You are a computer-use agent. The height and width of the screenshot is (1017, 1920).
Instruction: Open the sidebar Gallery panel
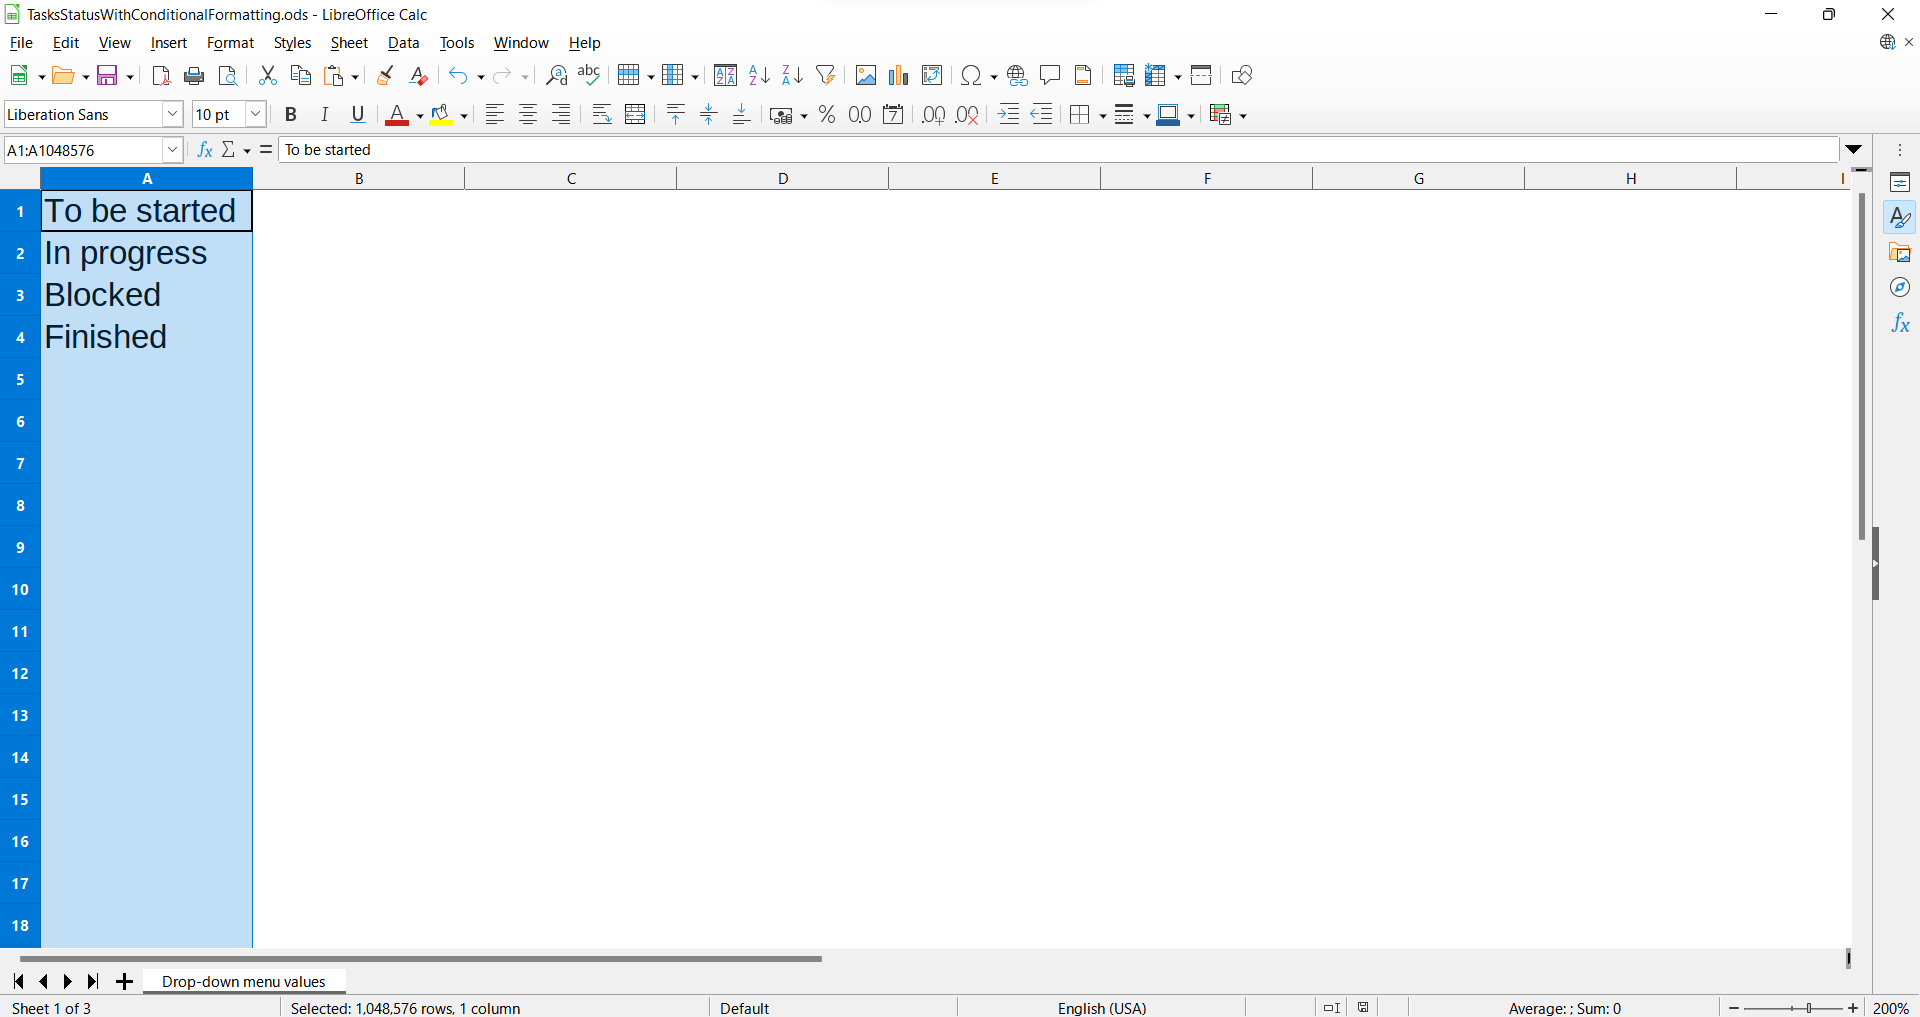pos(1900,253)
